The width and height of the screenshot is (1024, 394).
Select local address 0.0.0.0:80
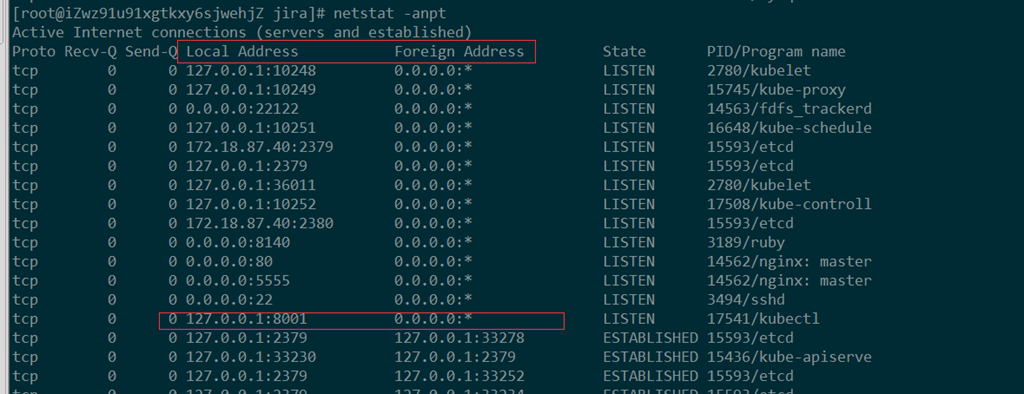click(x=229, y=262)
